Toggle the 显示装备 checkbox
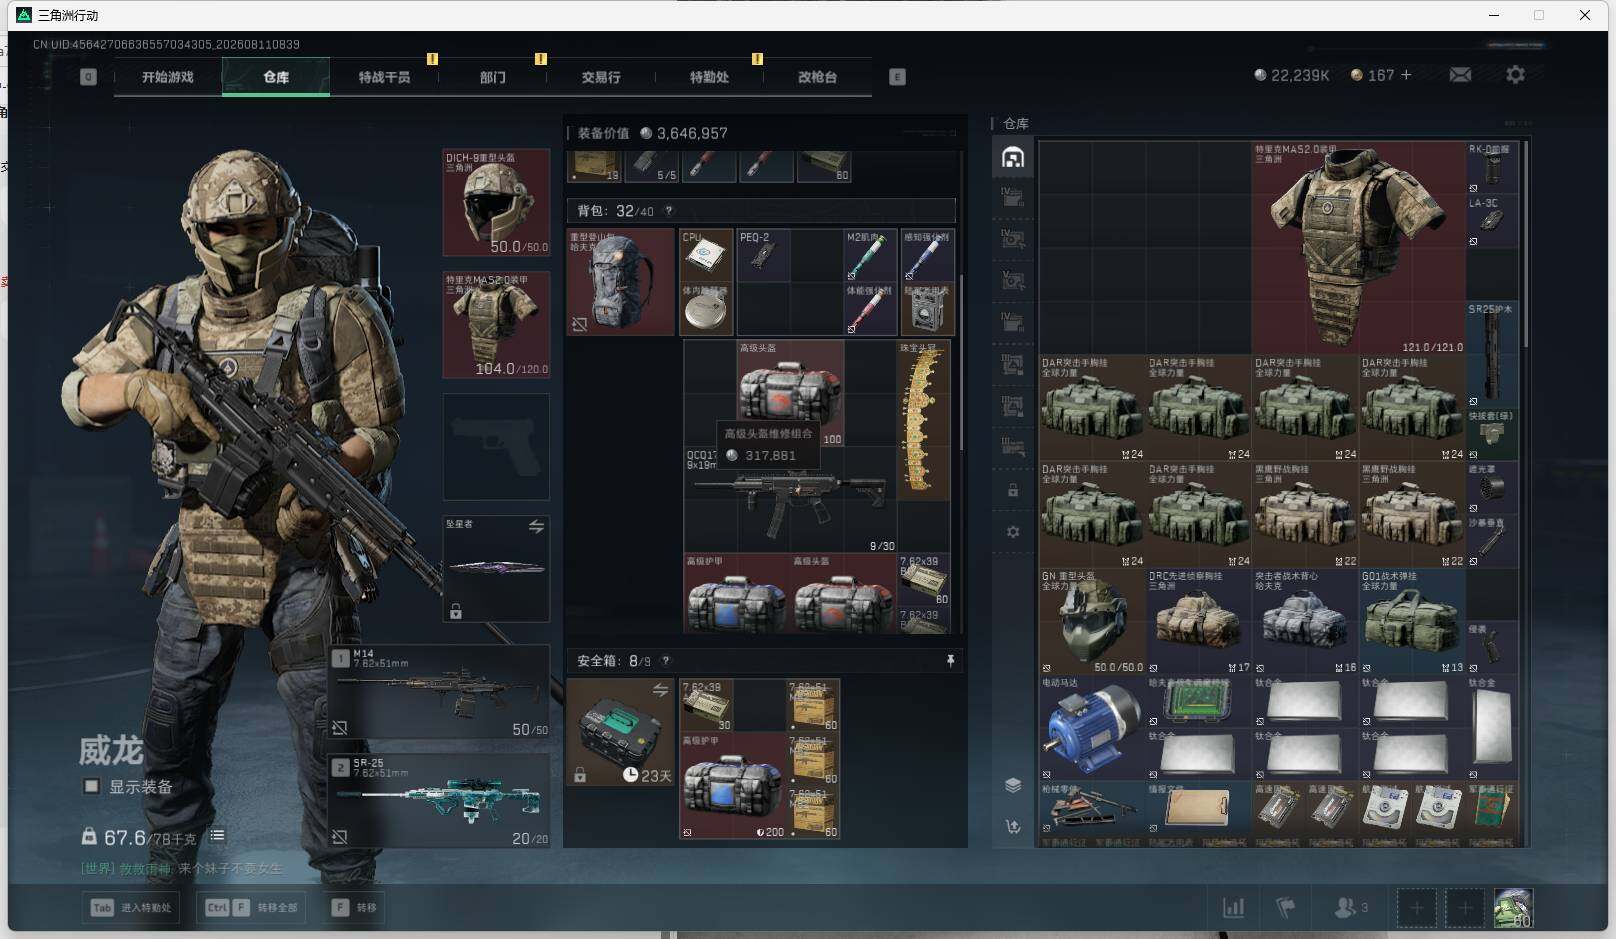The image size is (1616, 939). click(91, 786)
